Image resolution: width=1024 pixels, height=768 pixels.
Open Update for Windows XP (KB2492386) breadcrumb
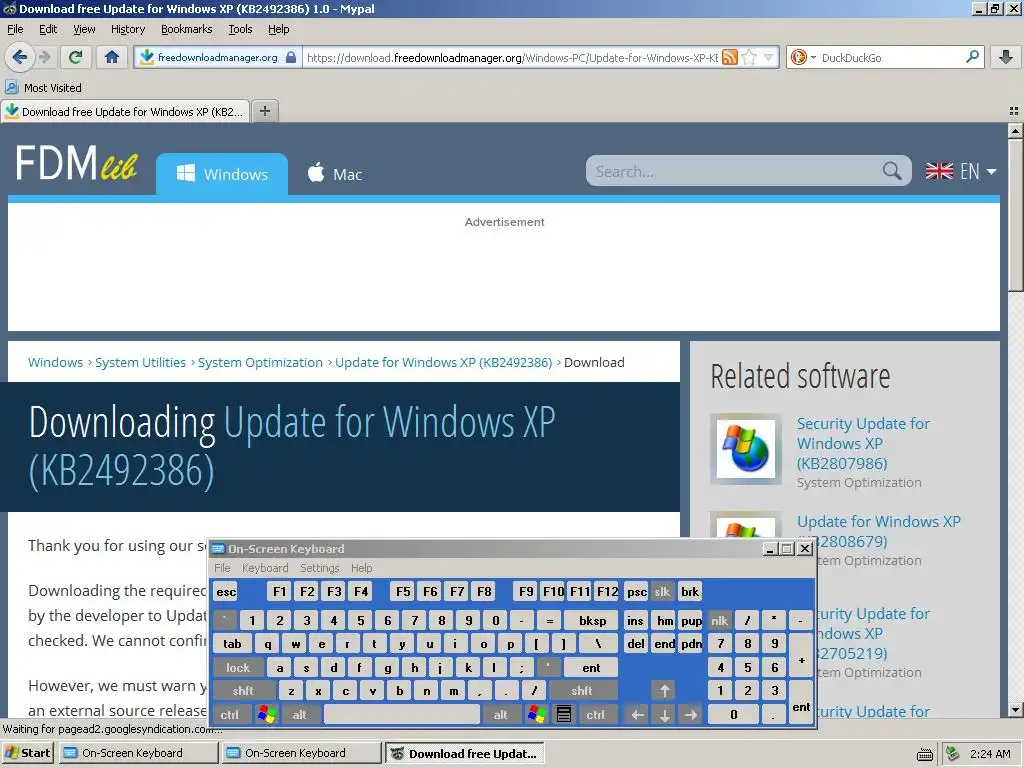443,362
